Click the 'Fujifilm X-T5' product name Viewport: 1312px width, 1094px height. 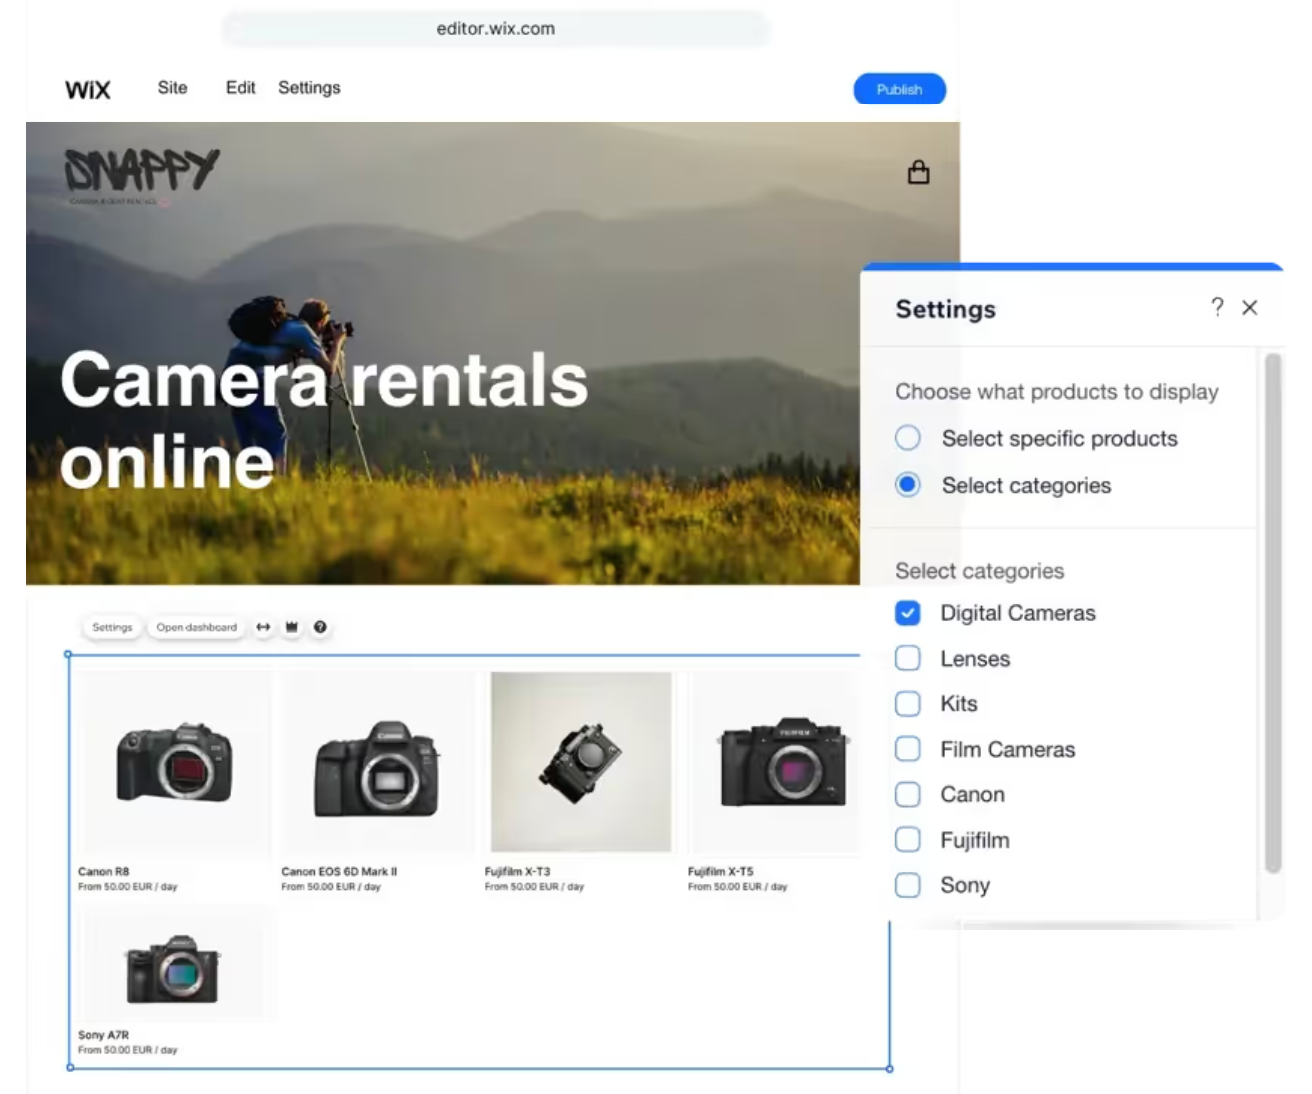(x=721, y=871)
